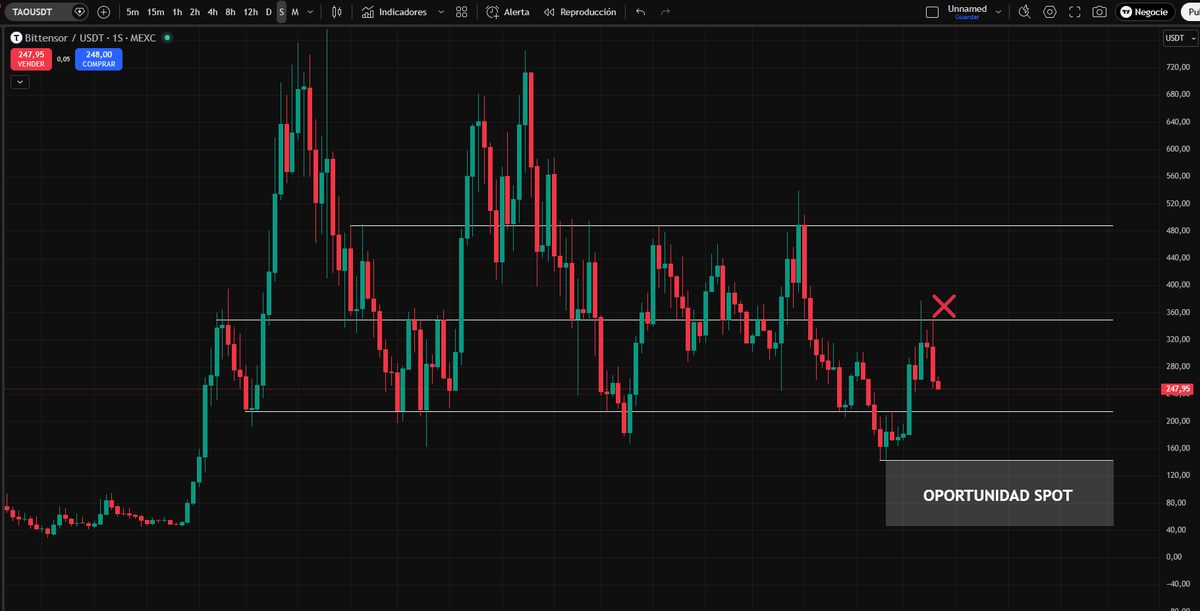Click the add symbol plus icon
The image size is (1200, 611).
click(x=103, y=12)
